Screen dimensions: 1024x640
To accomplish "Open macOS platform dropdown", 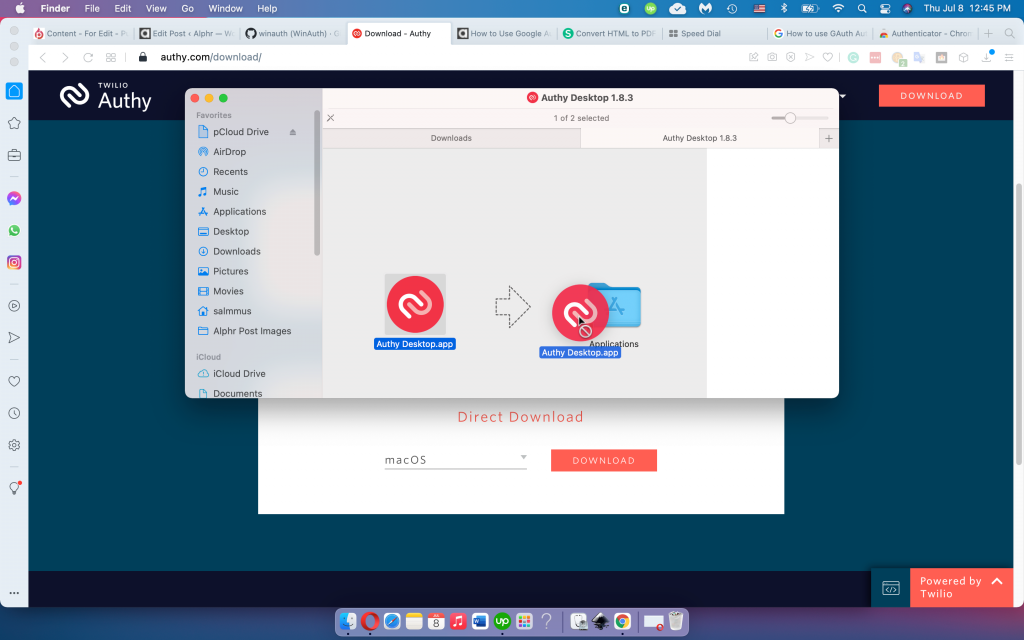I will pyautogui.click(x=455, y=460).
